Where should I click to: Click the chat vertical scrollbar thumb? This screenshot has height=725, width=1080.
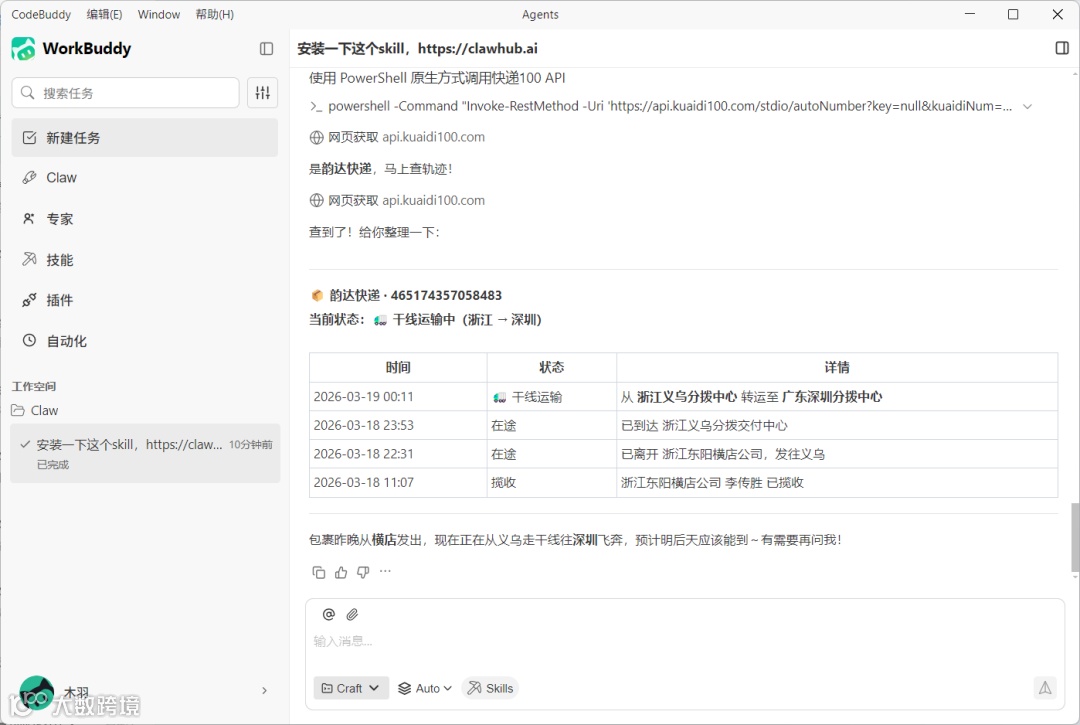tap(1074, 537)
